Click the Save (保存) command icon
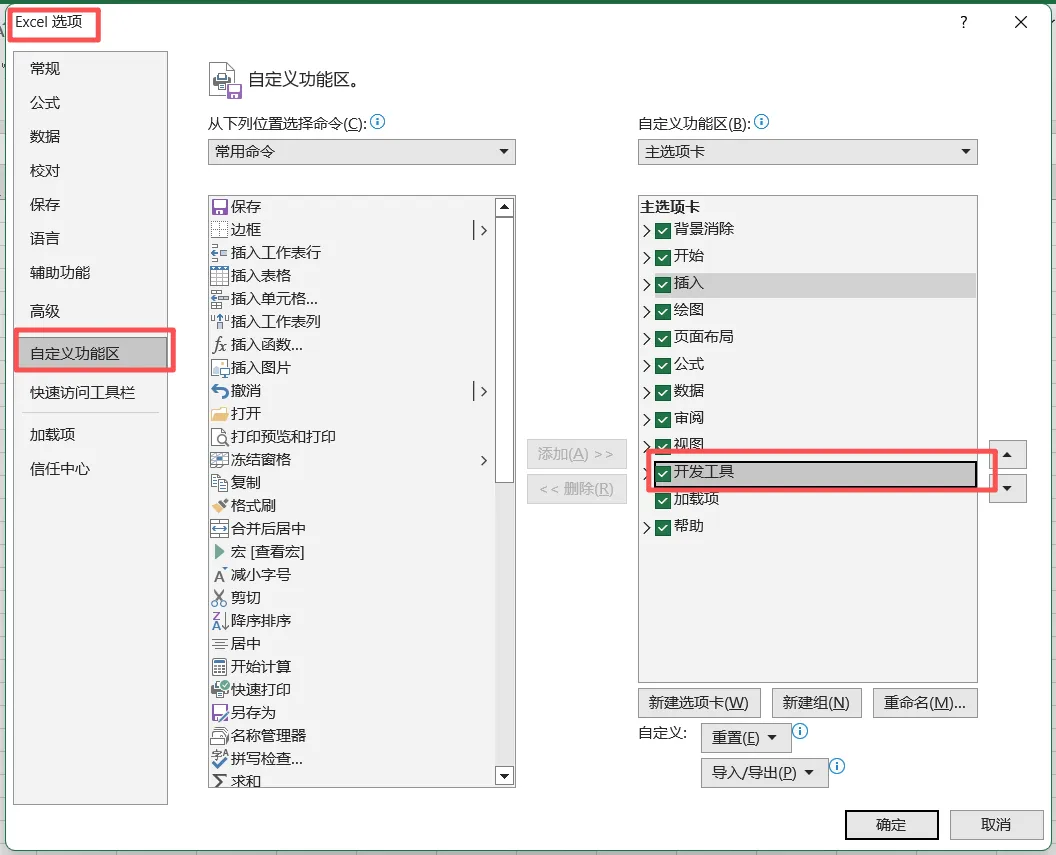Viewport: 1056px width, 855px height. click(220, 207)
